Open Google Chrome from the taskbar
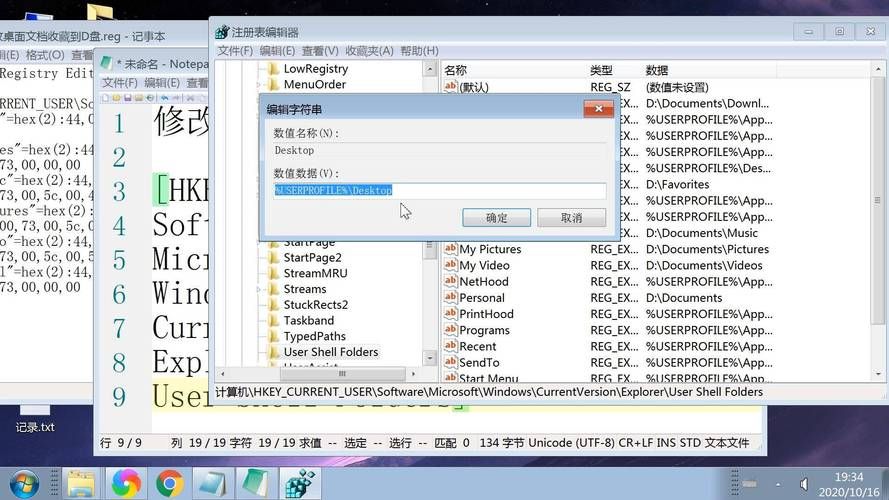This screenshot has height=500, width=889. point(169,483)
